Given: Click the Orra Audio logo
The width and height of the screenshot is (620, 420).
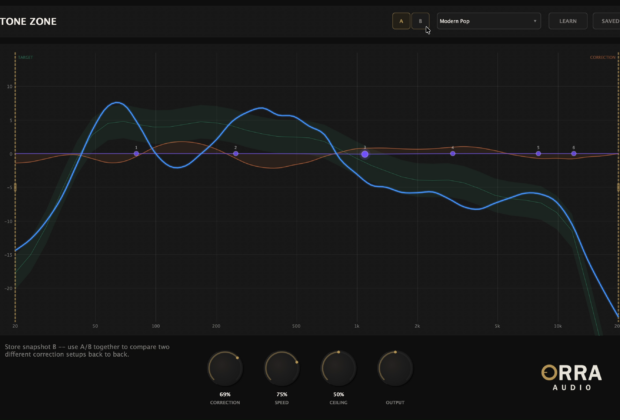Looking at the screenshot, I should point(571,375).
